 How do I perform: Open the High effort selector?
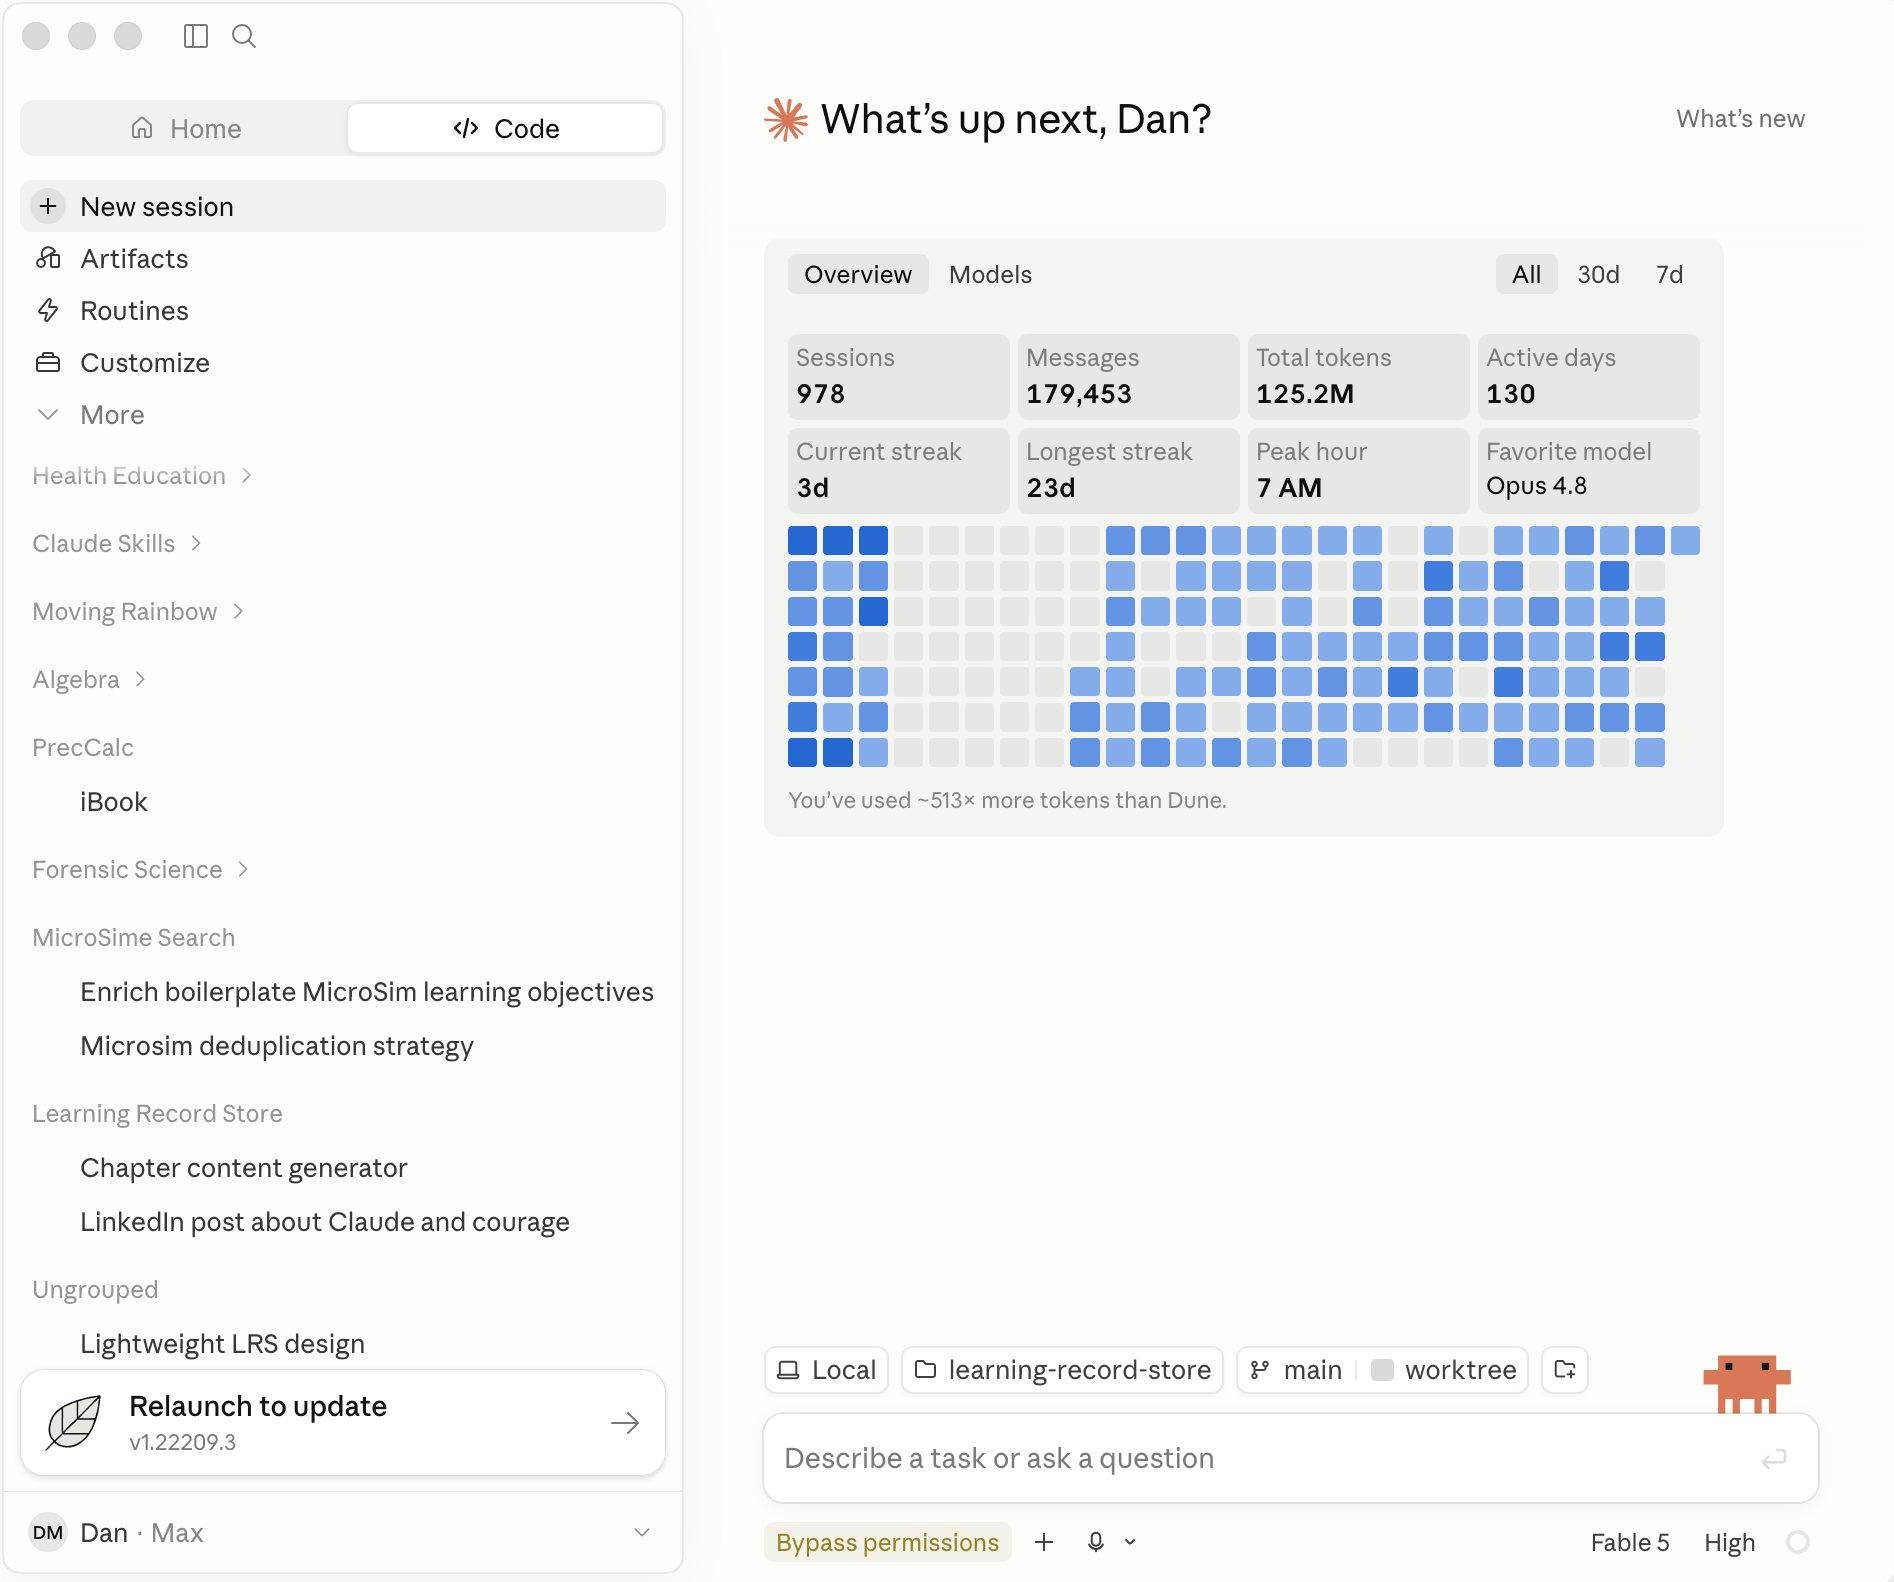click(1730, 1542)
